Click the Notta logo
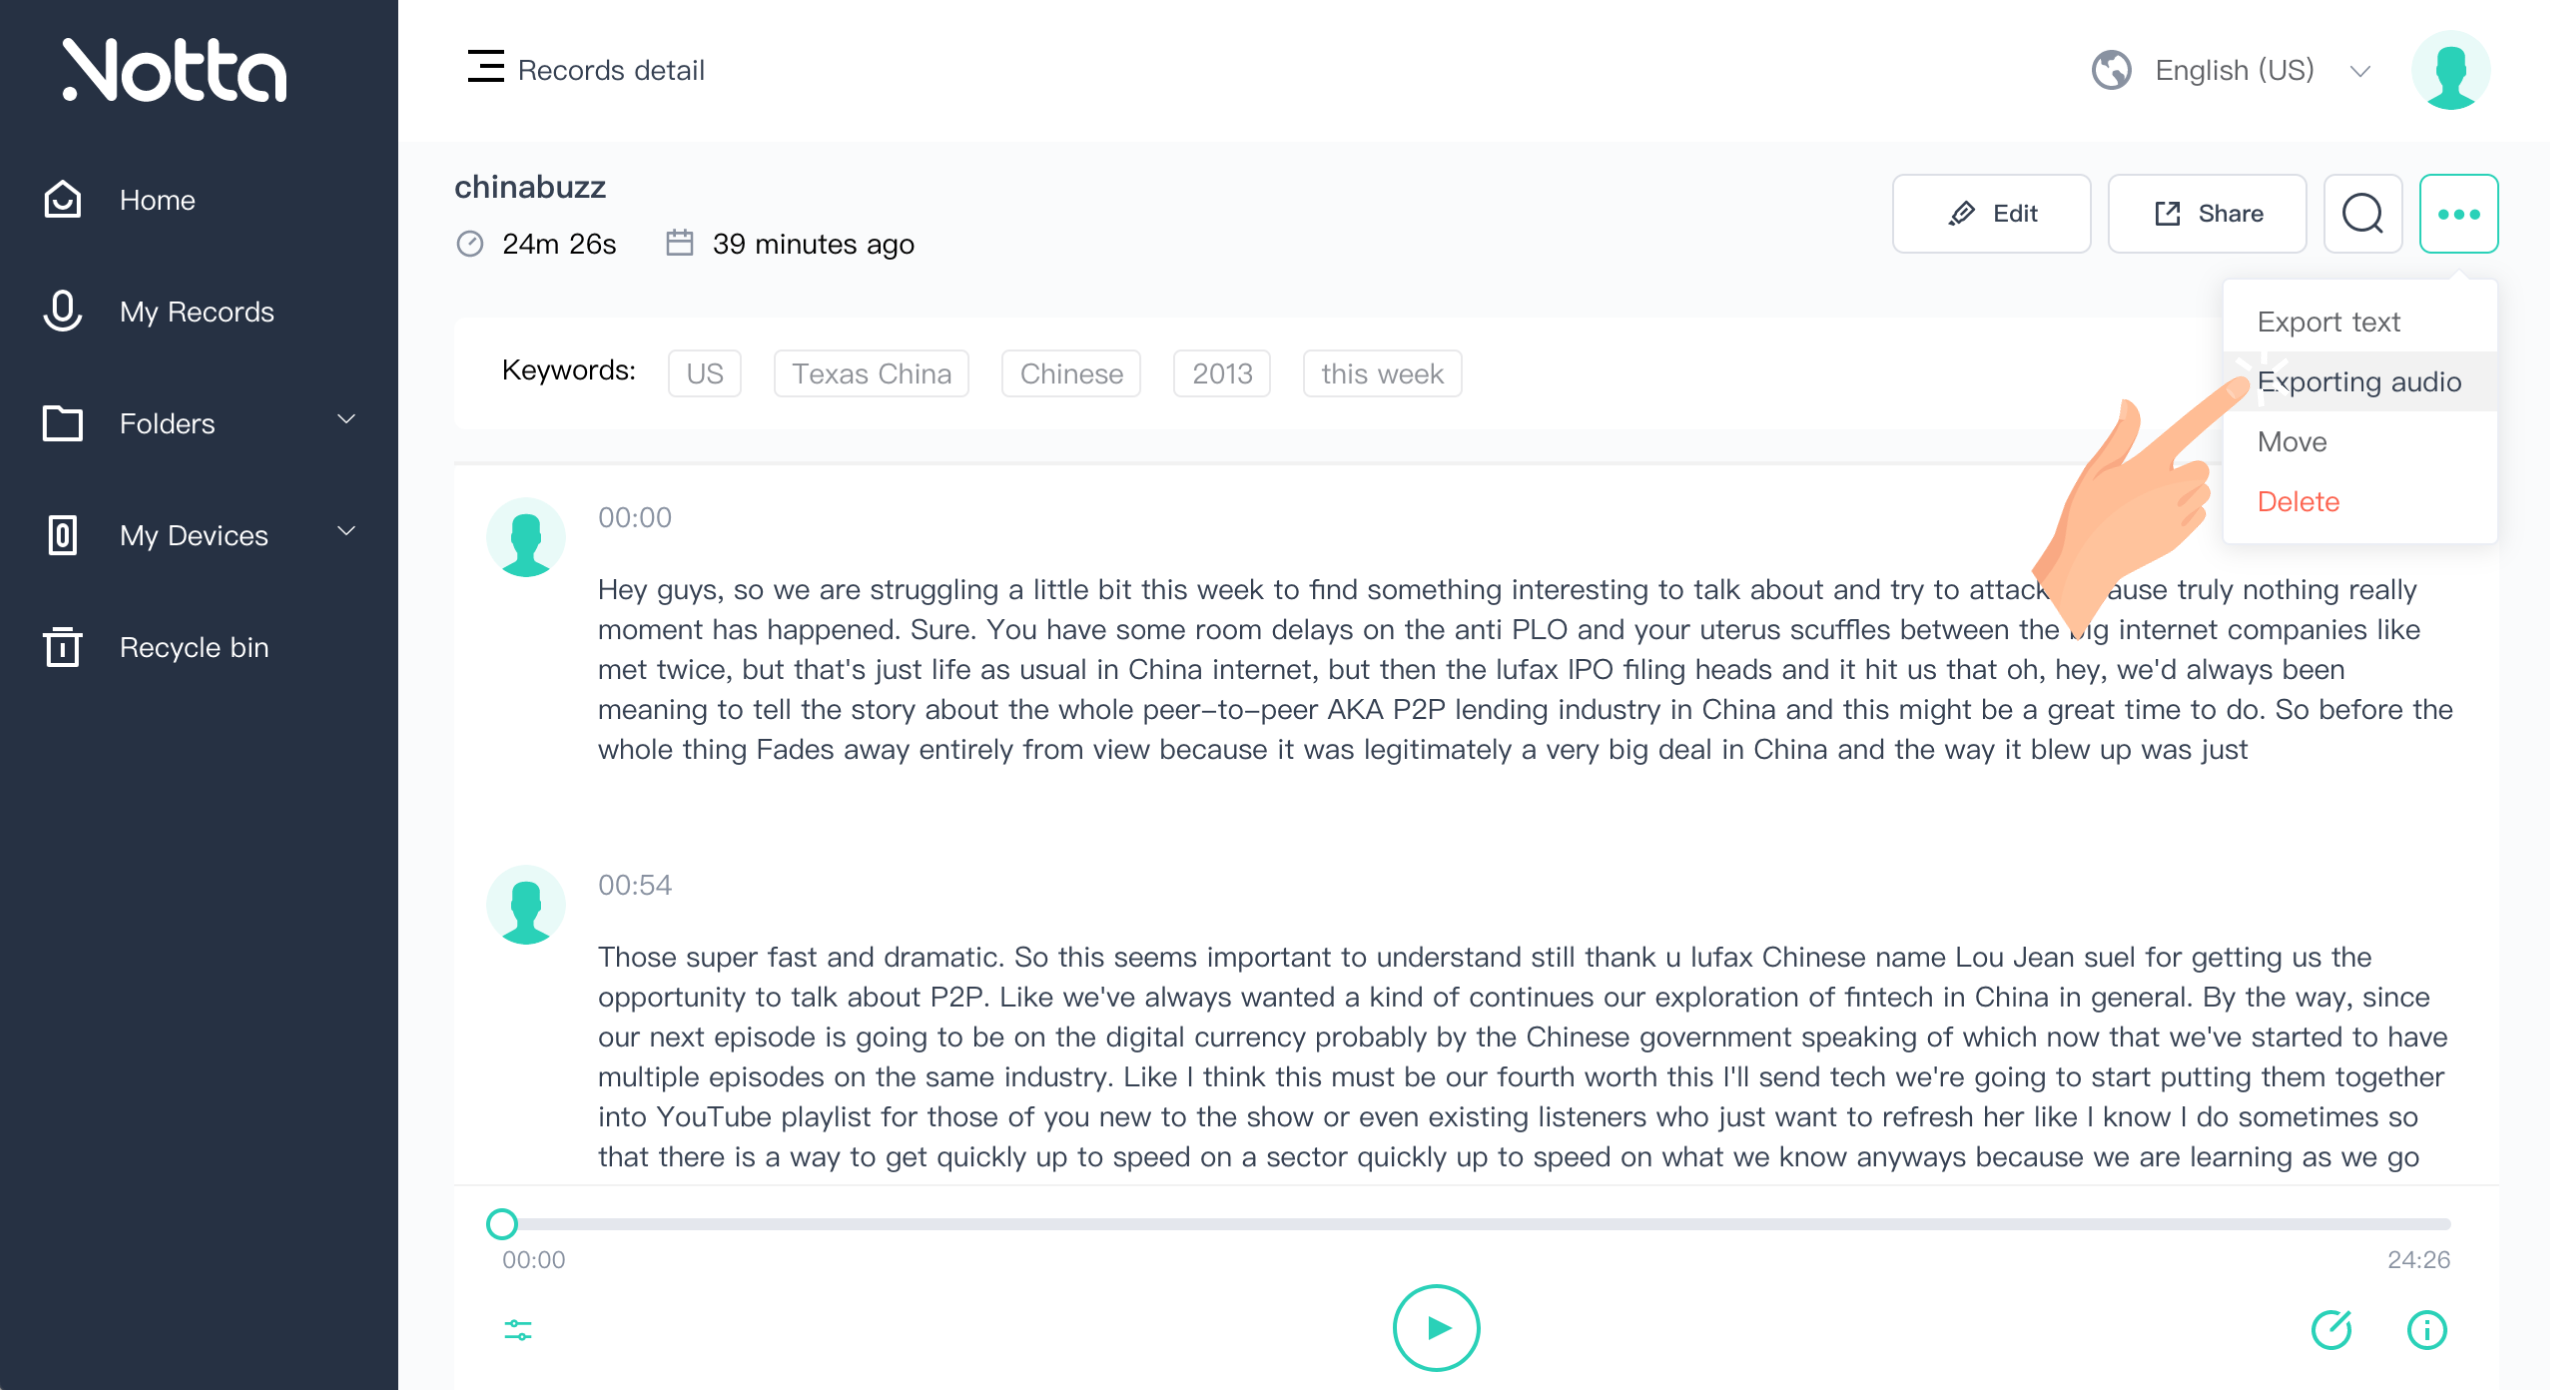Viewport: 2550px width, 1390px height. tap(175, 70)
